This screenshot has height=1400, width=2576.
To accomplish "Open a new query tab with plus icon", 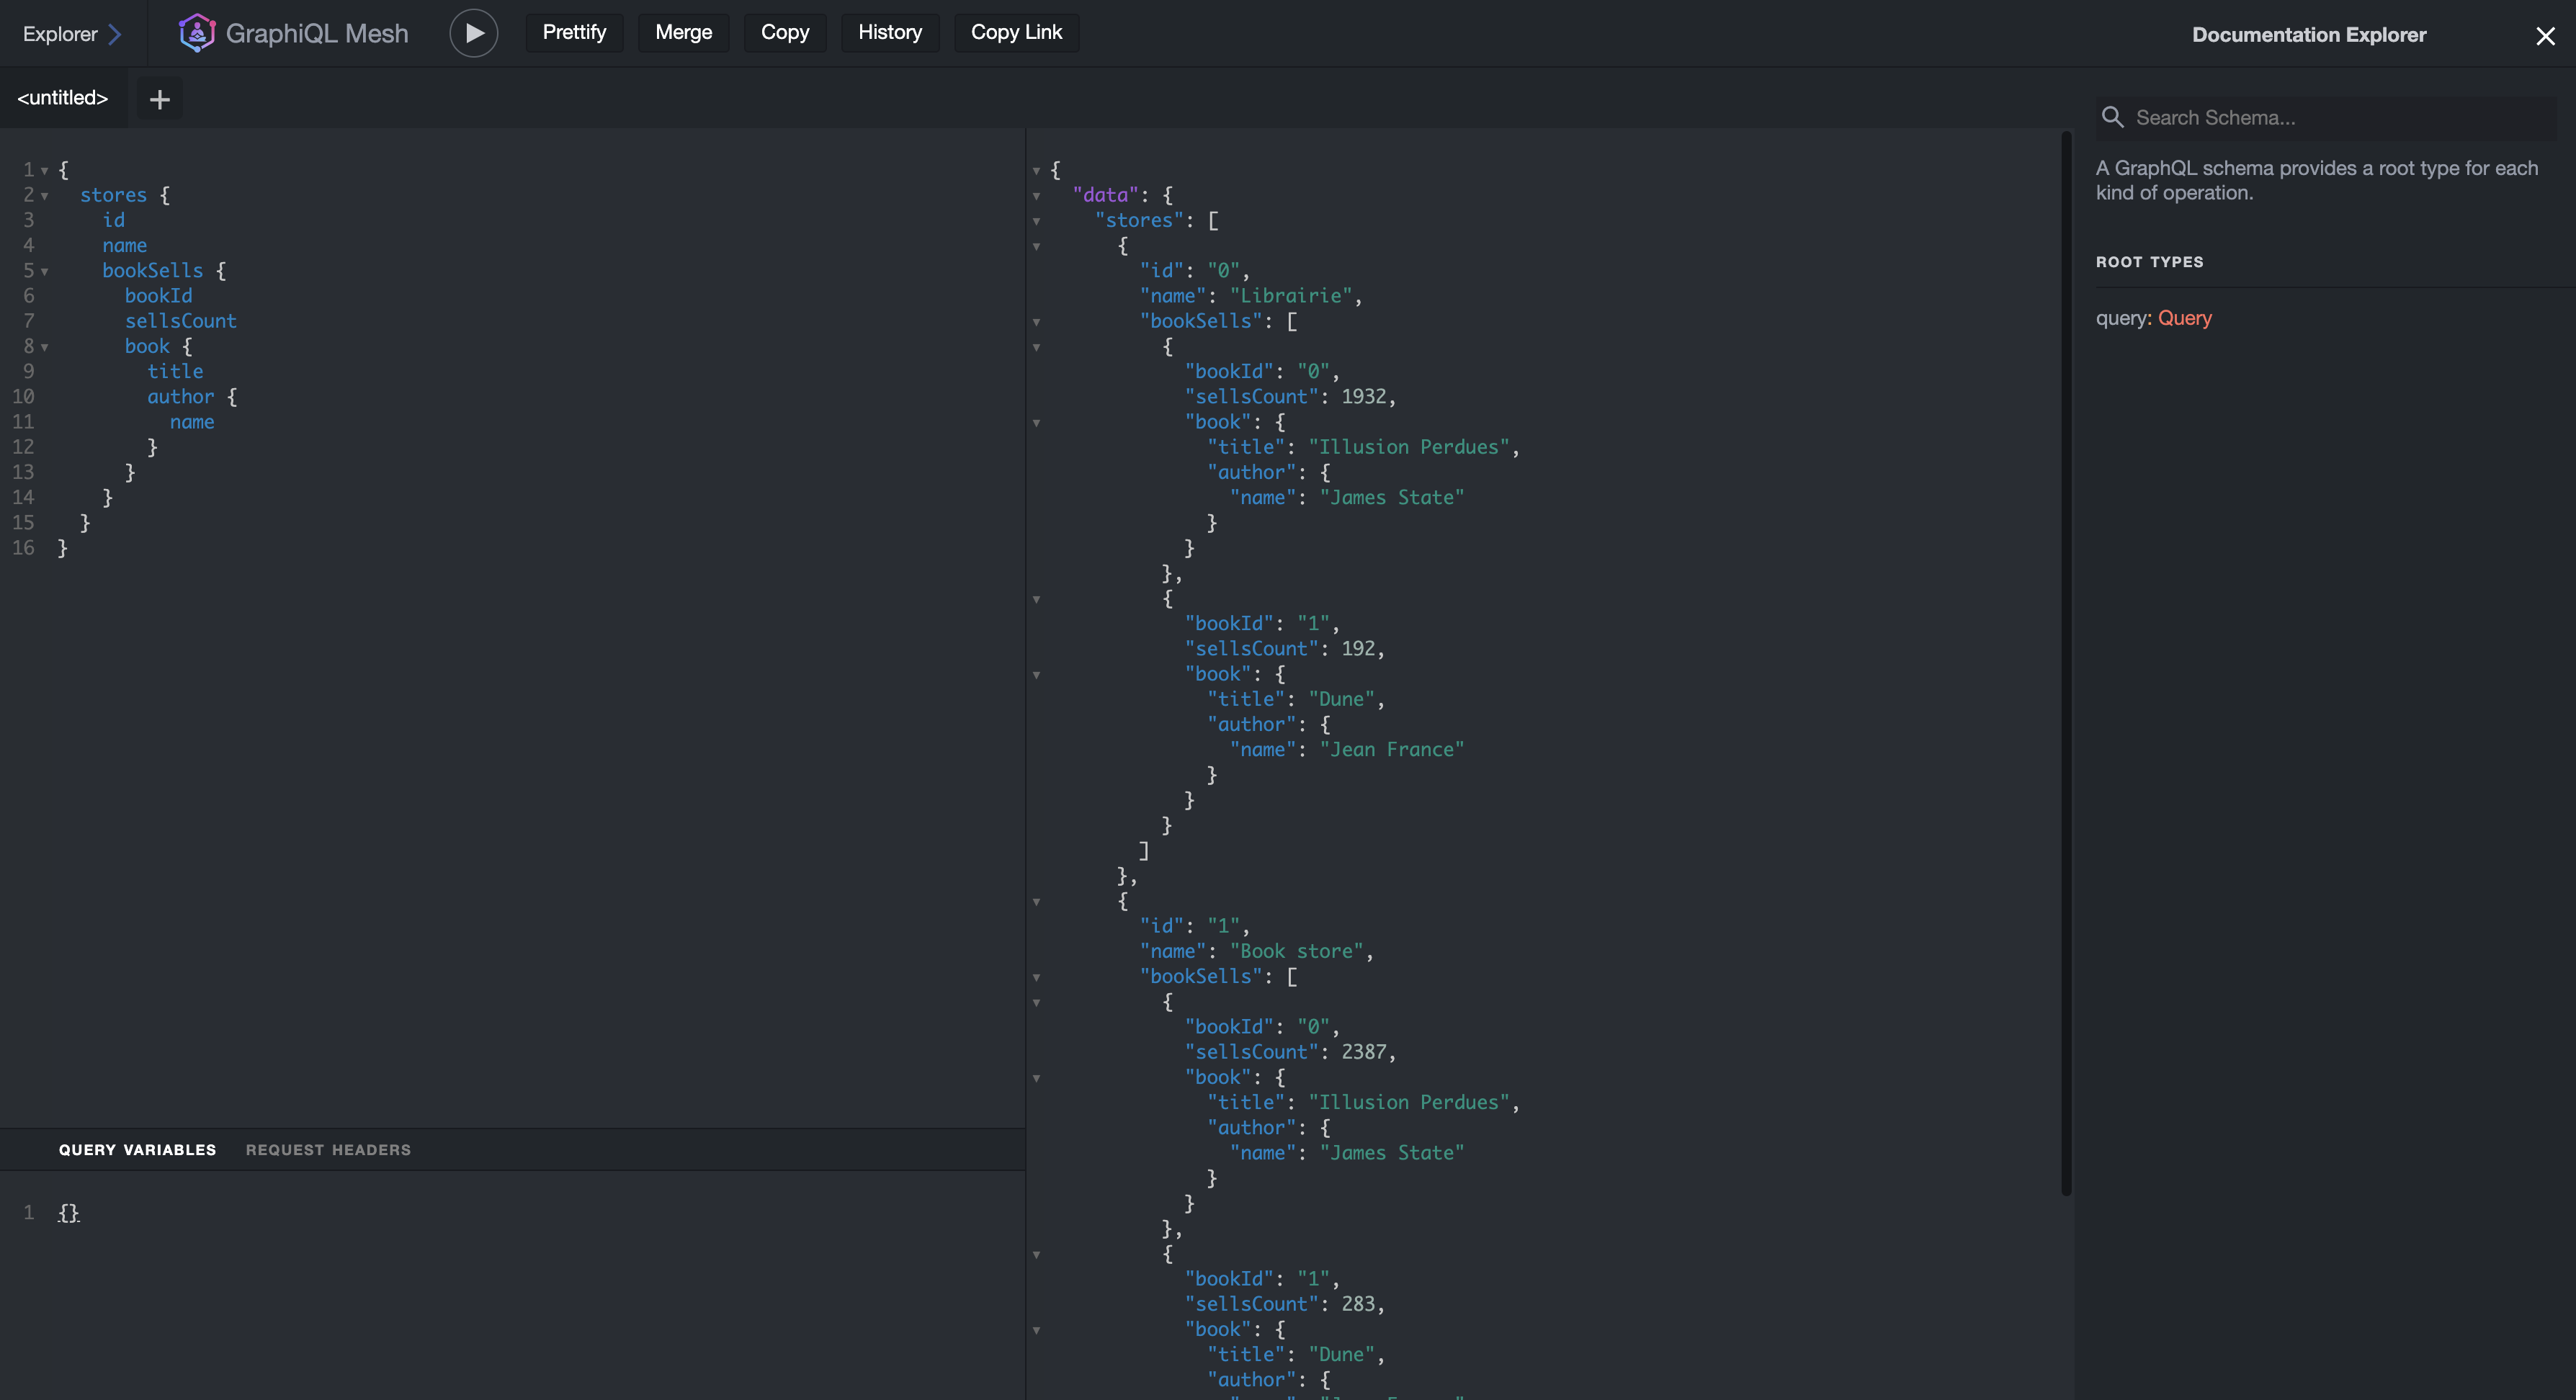I will tap(159, 98).
